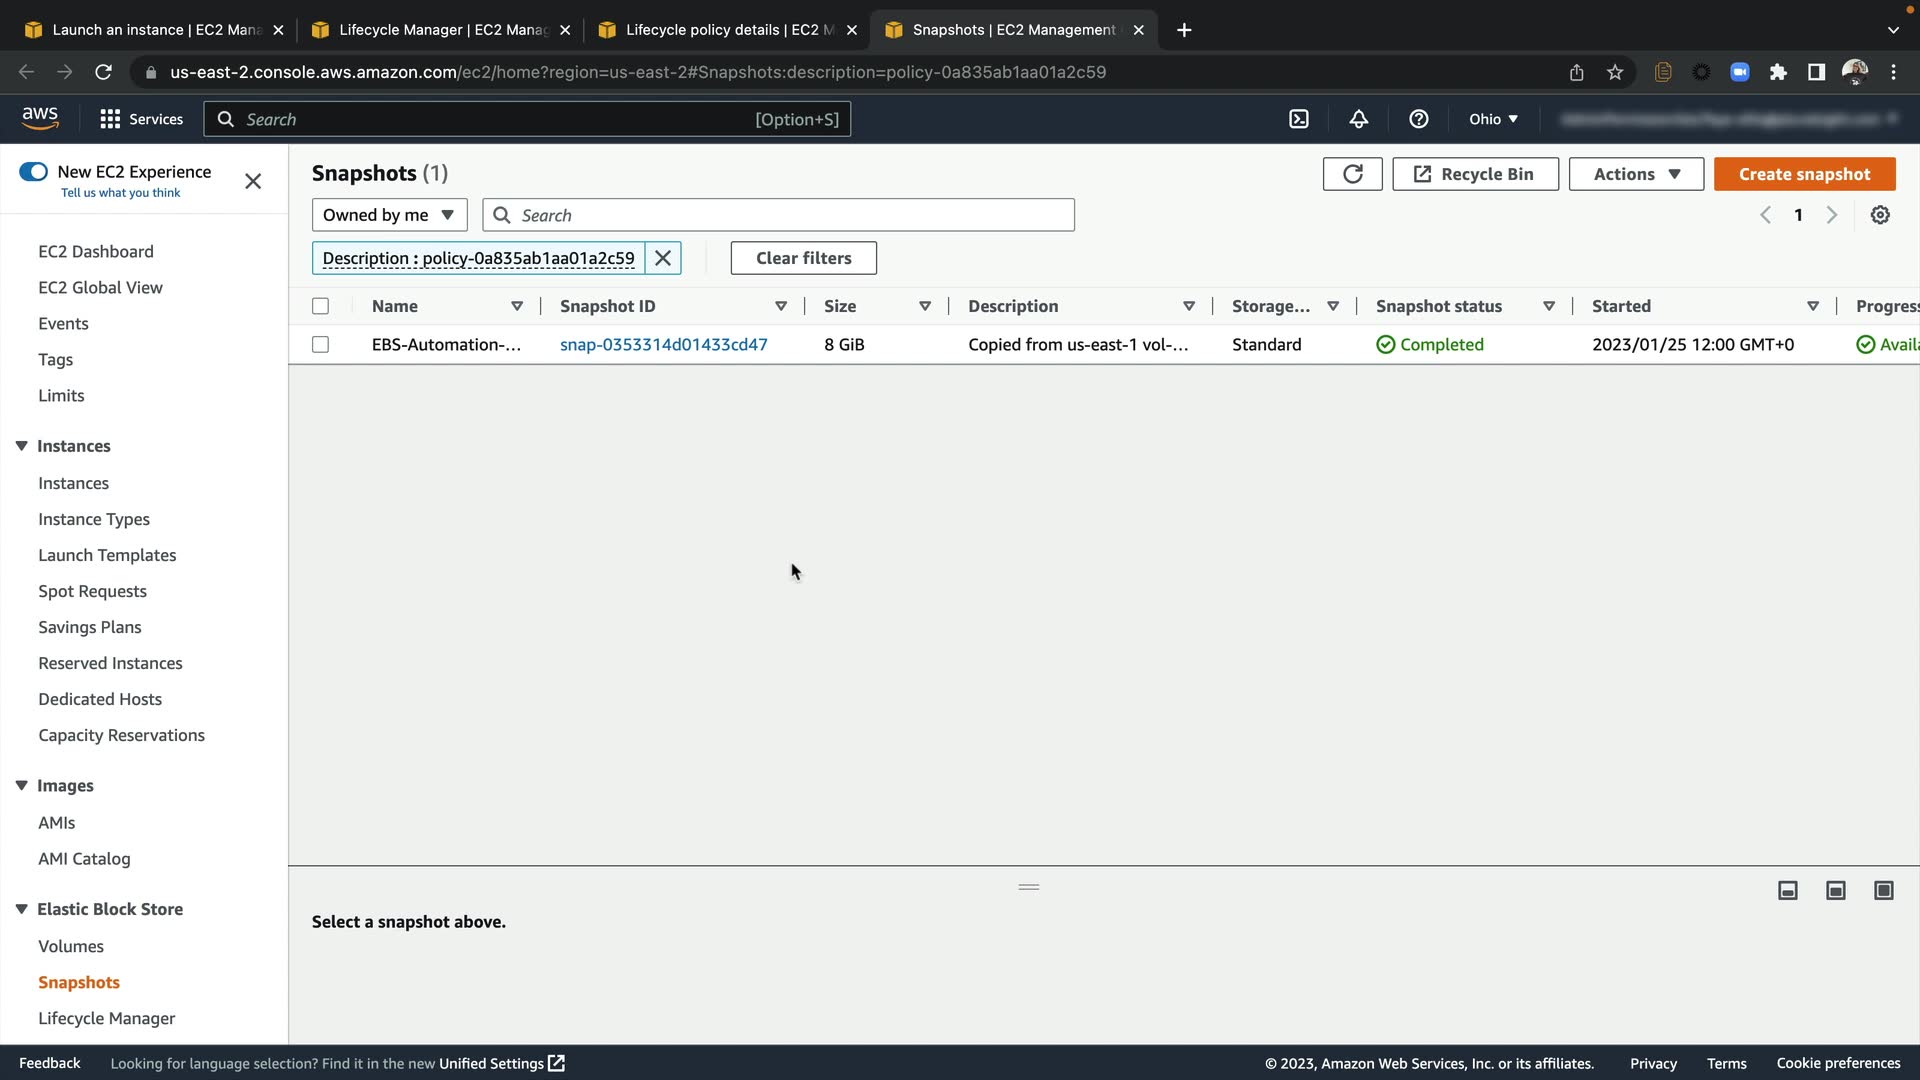The width and height of the screenshot is (1920, 1080).
Task: Collapse split panel to the minimized view icon
Action: [1788, 890]
